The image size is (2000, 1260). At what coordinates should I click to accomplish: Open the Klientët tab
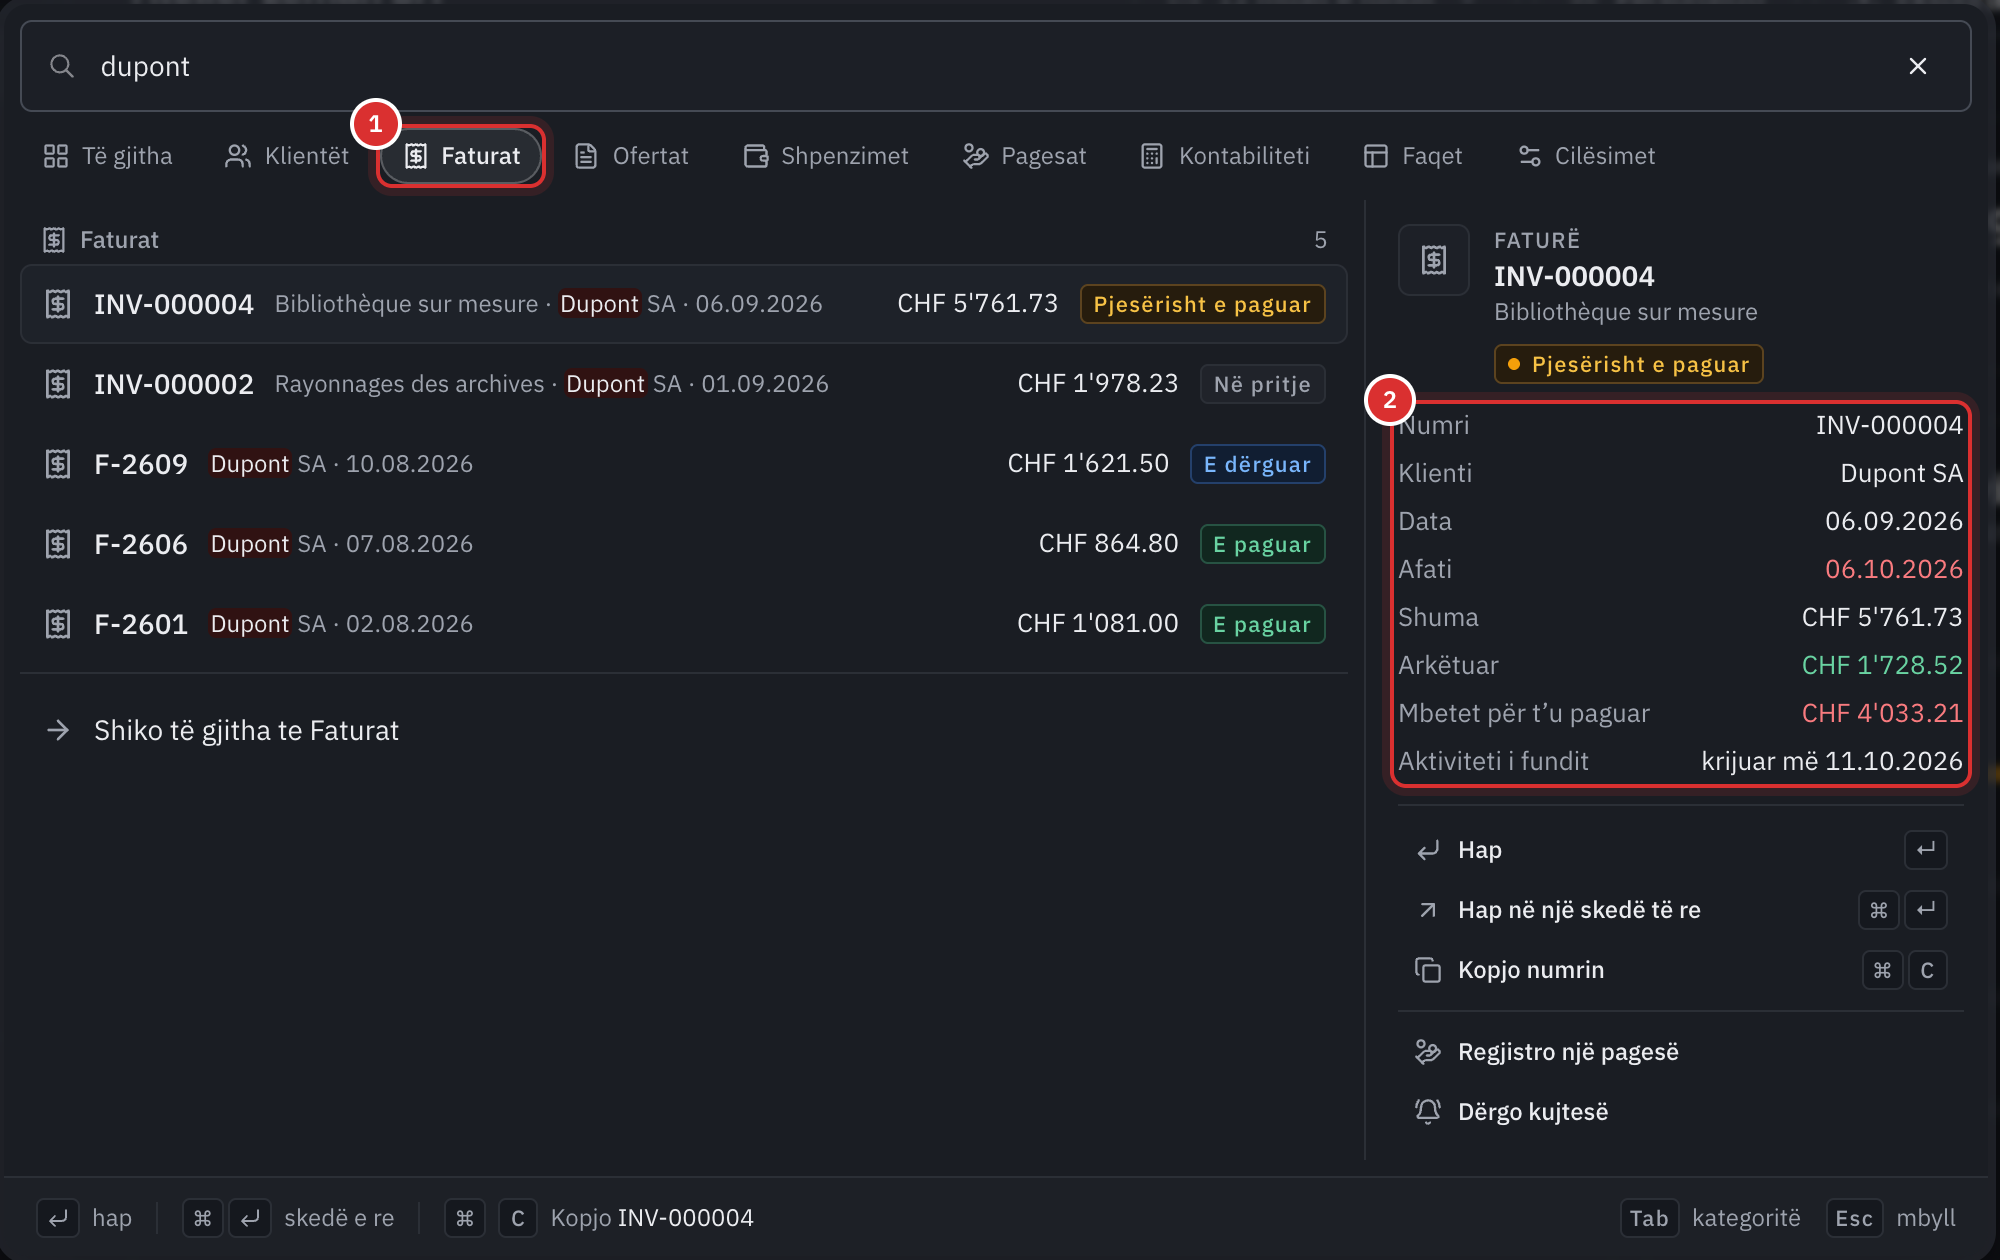(287, 156)
